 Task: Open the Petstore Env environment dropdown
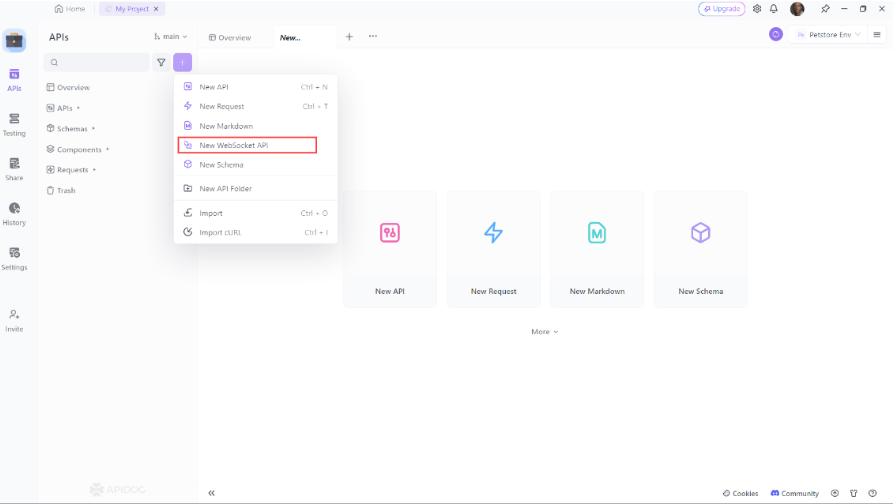[x=829, y=35]
